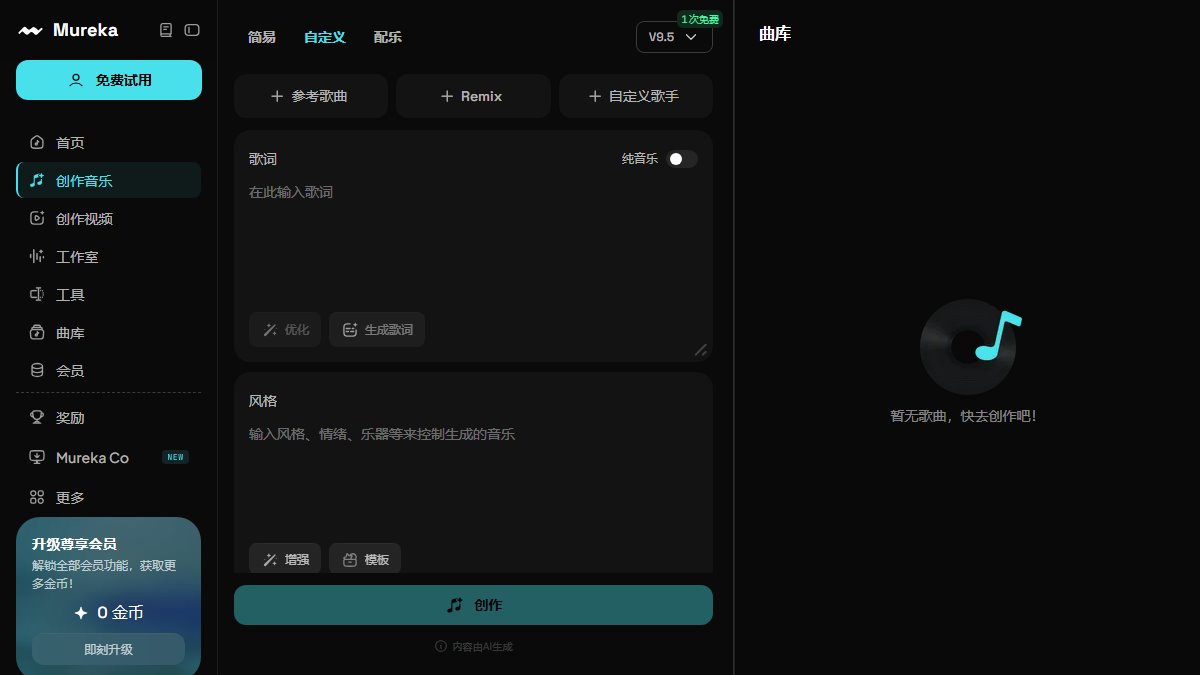This screenshot has height=675, width=1200.
Task: Click the 1次免费 badge
Action: click(699, 19)
